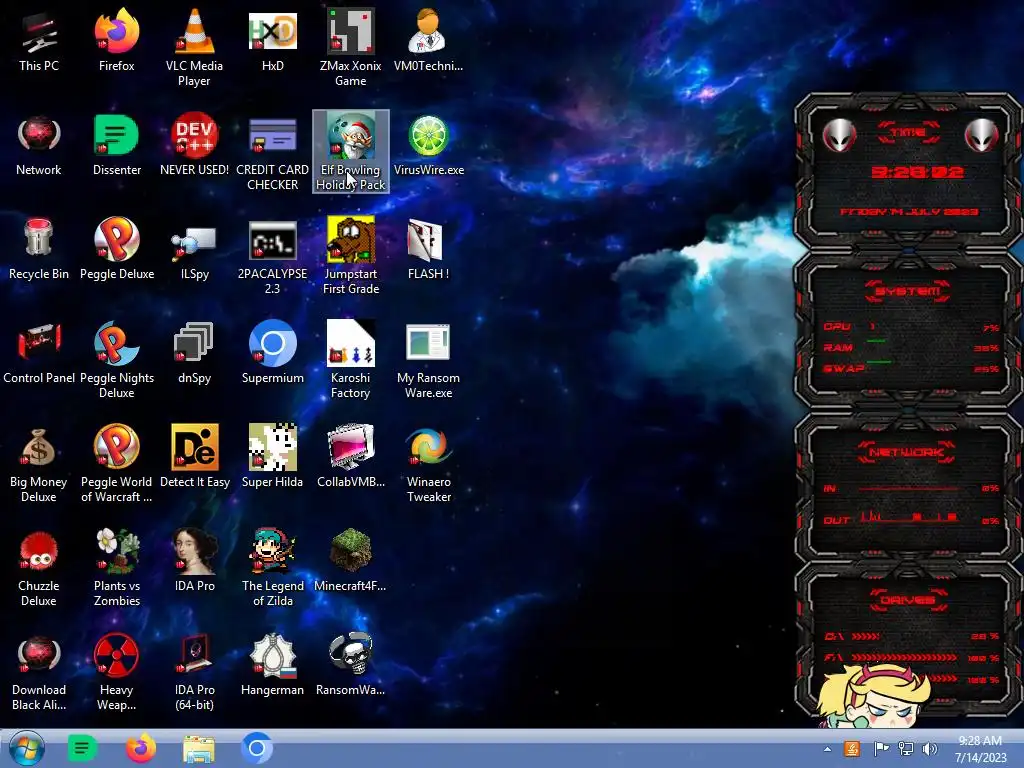This screenshot has height=768, width=1024.
Task: Click the left alien head on the TIME widget
Action: 839,136
